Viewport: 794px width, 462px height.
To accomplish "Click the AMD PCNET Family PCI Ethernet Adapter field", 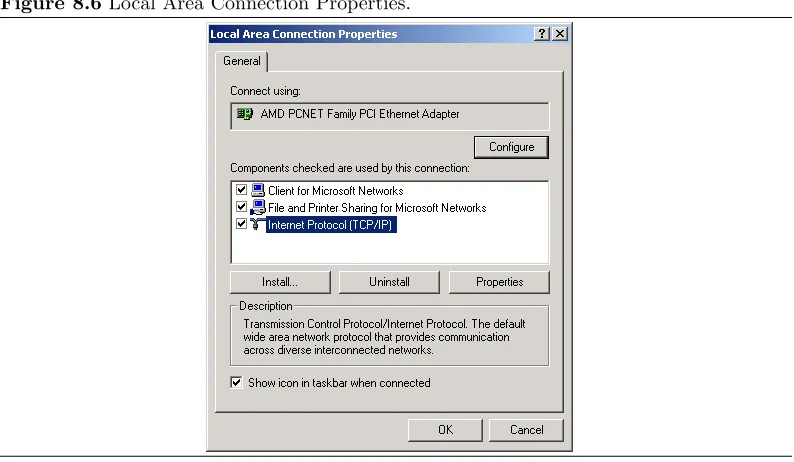I will click(389, 116).
